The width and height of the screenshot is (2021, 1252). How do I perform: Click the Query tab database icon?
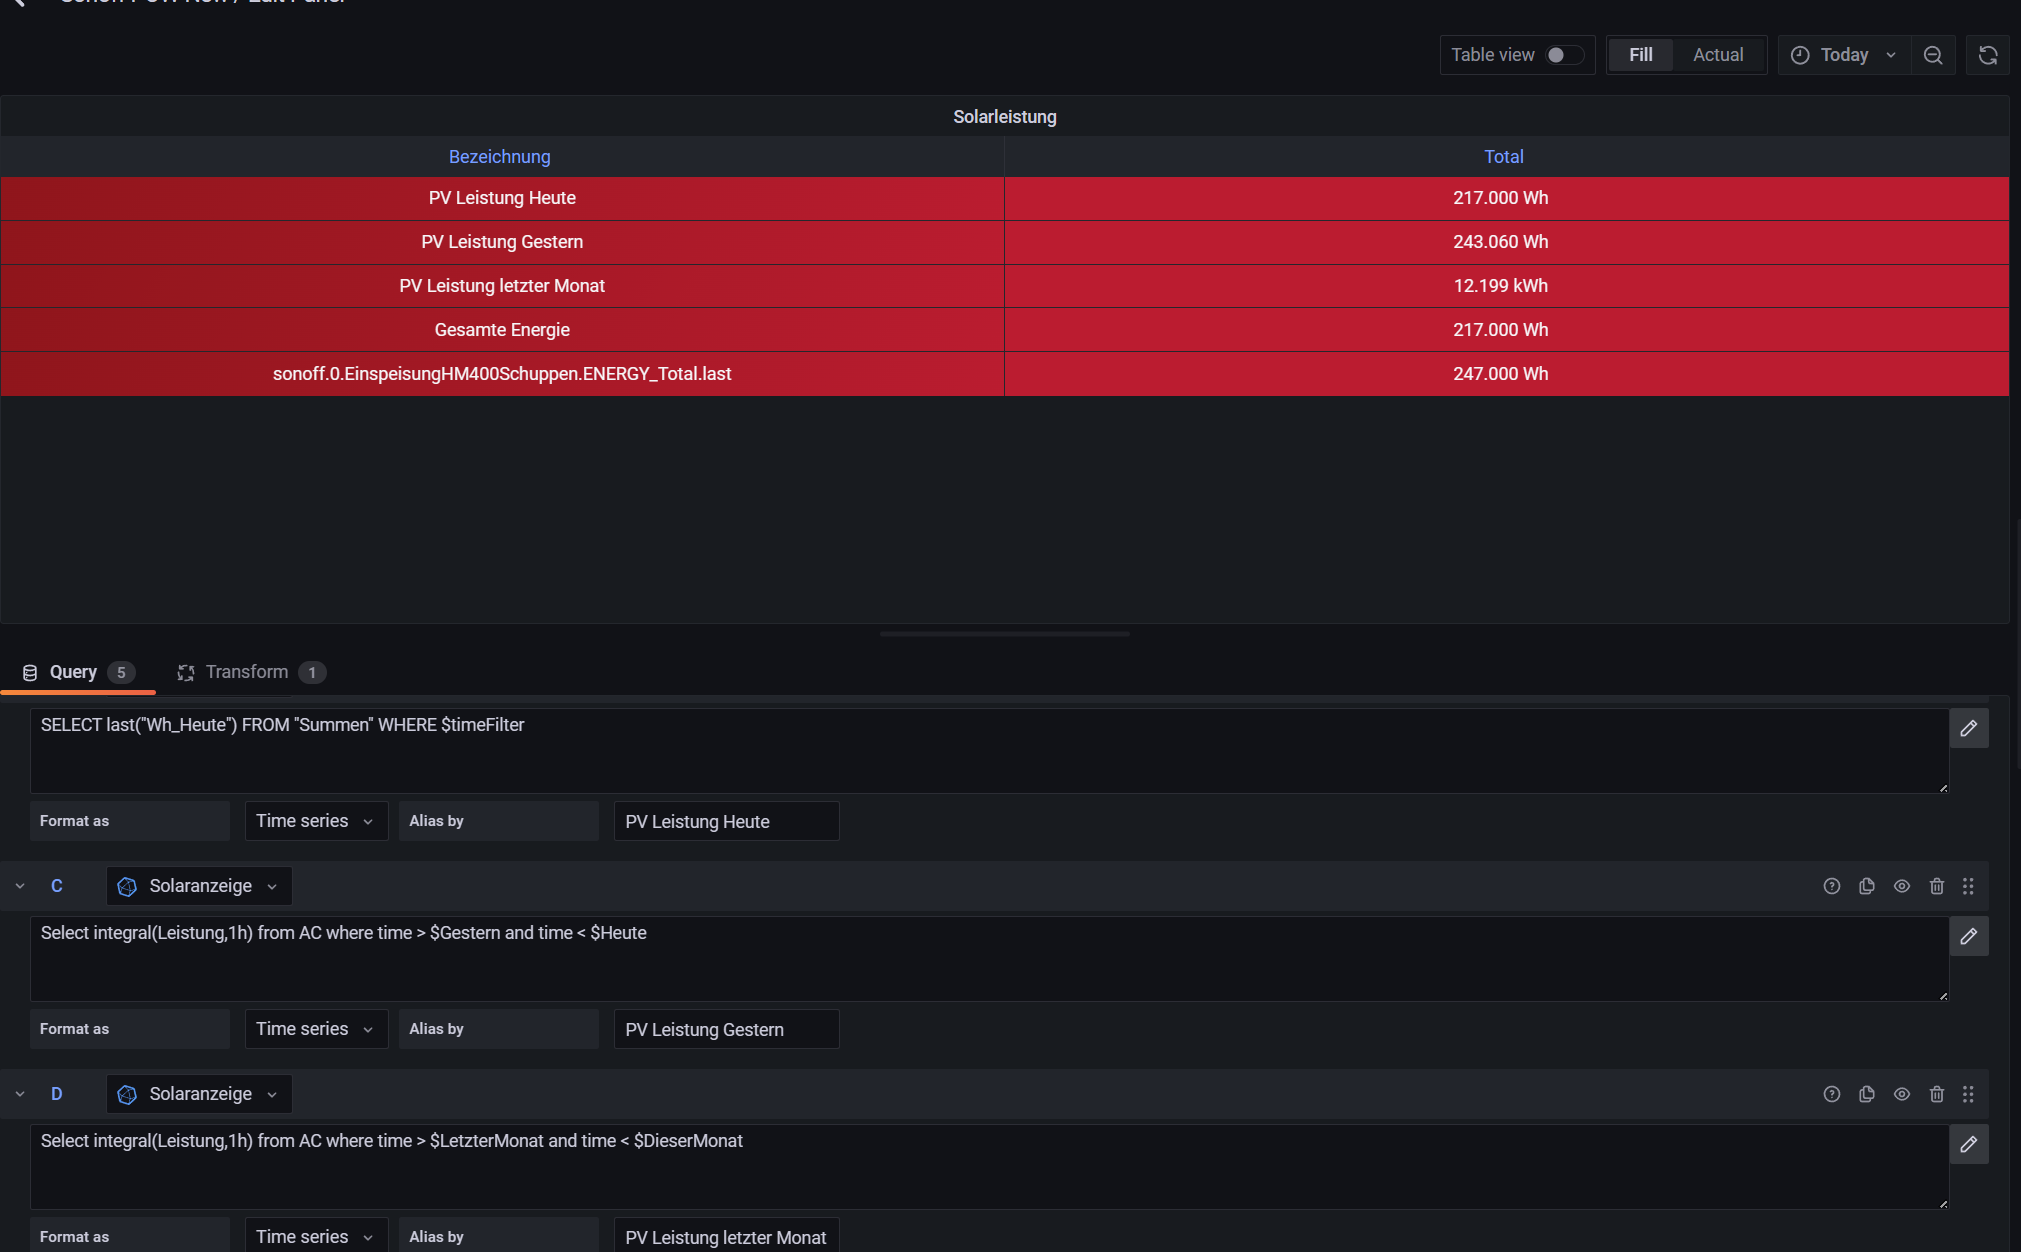(x=30, y=673)
